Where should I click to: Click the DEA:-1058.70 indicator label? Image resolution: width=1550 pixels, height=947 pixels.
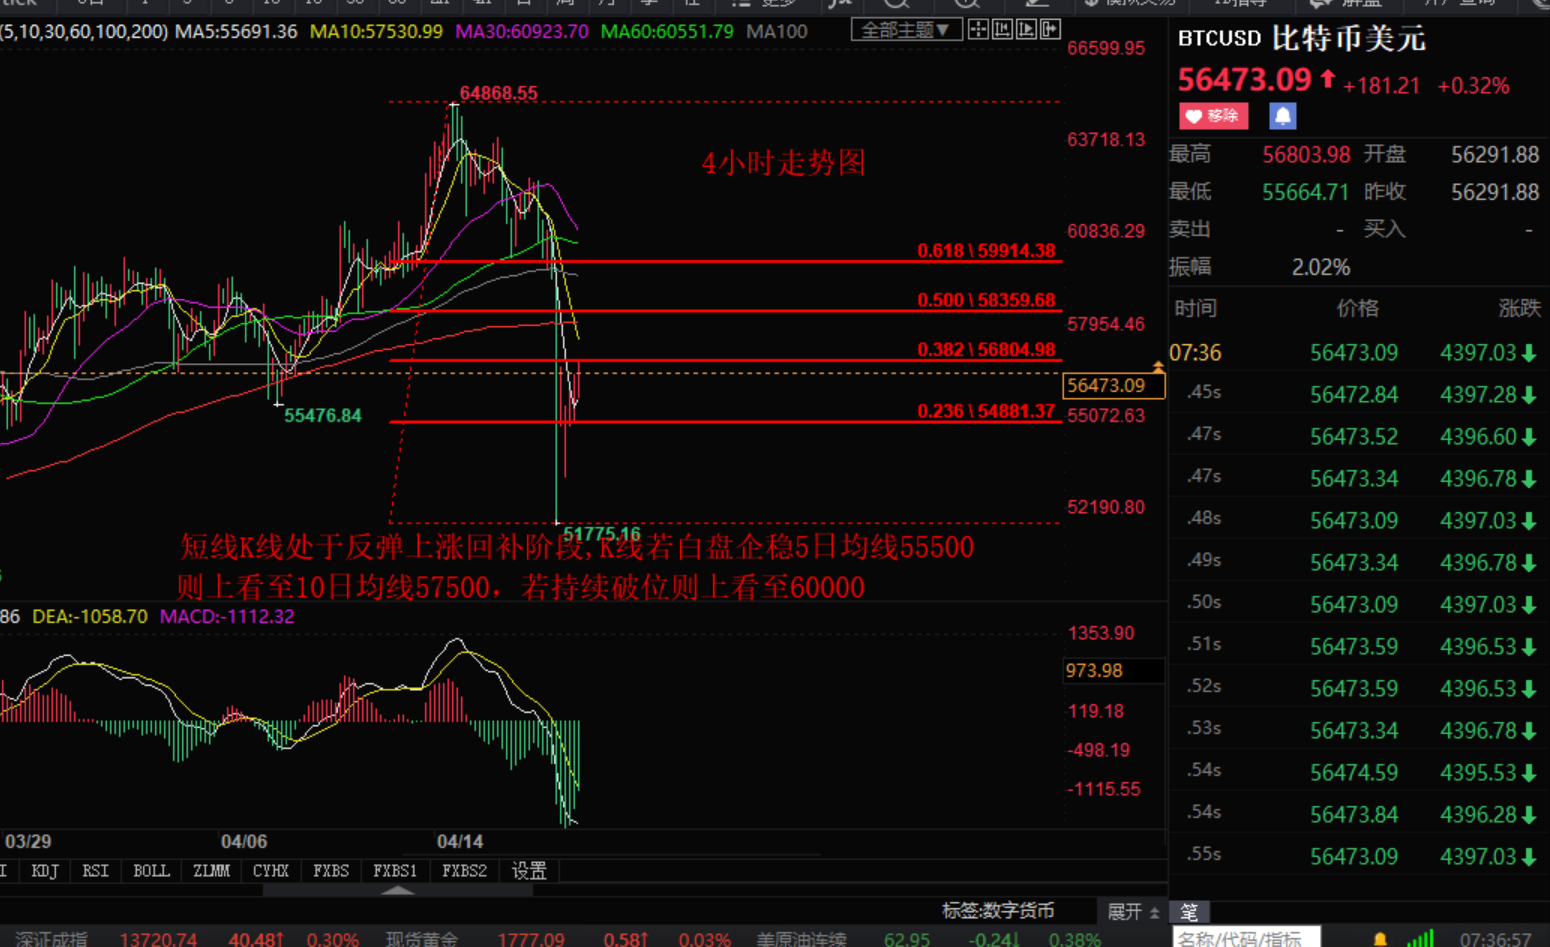click(90, 617)
